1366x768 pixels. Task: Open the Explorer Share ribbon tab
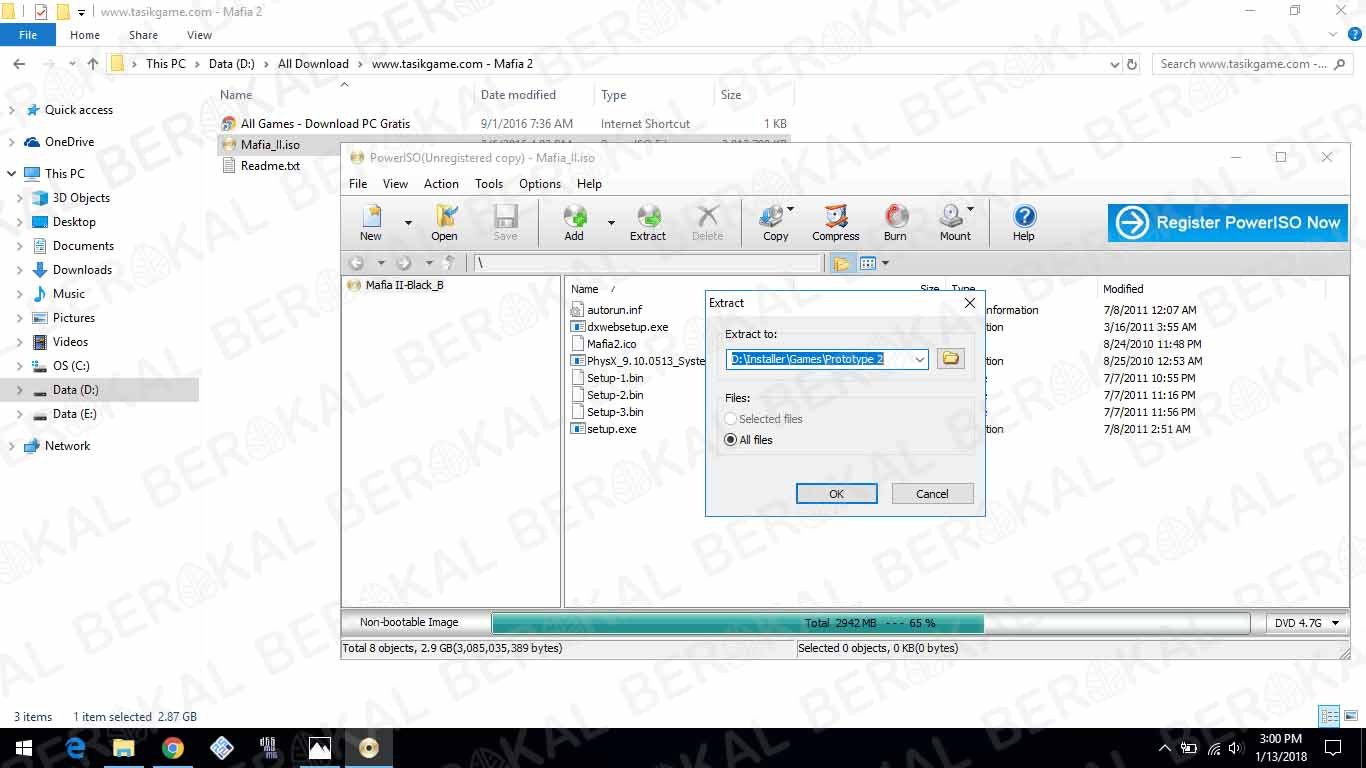pyautogui.click(x=143, y=35)
